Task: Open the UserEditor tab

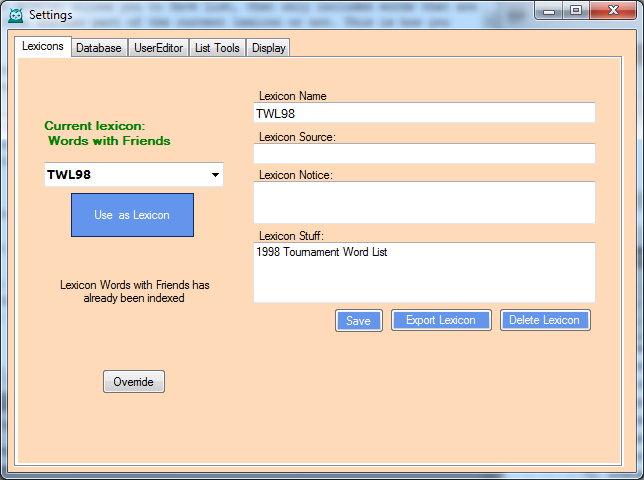Action: click(159, 48)
